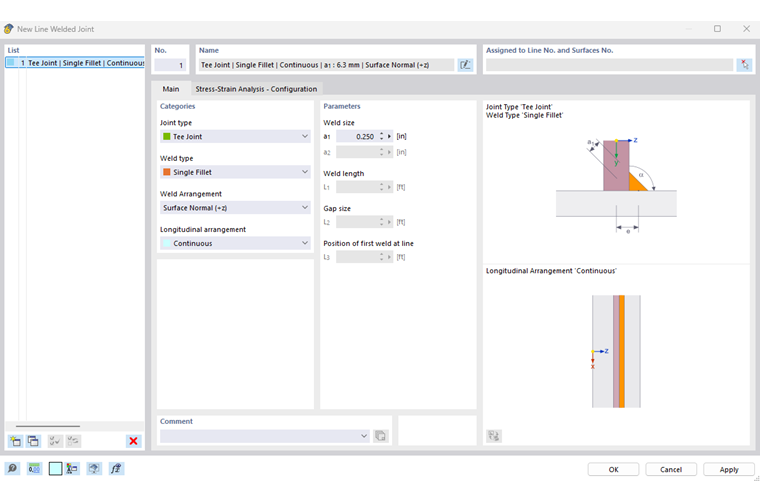Click the Assigned to Line No. input field
This screenshot has width=760, height=503.
point(609,64)
